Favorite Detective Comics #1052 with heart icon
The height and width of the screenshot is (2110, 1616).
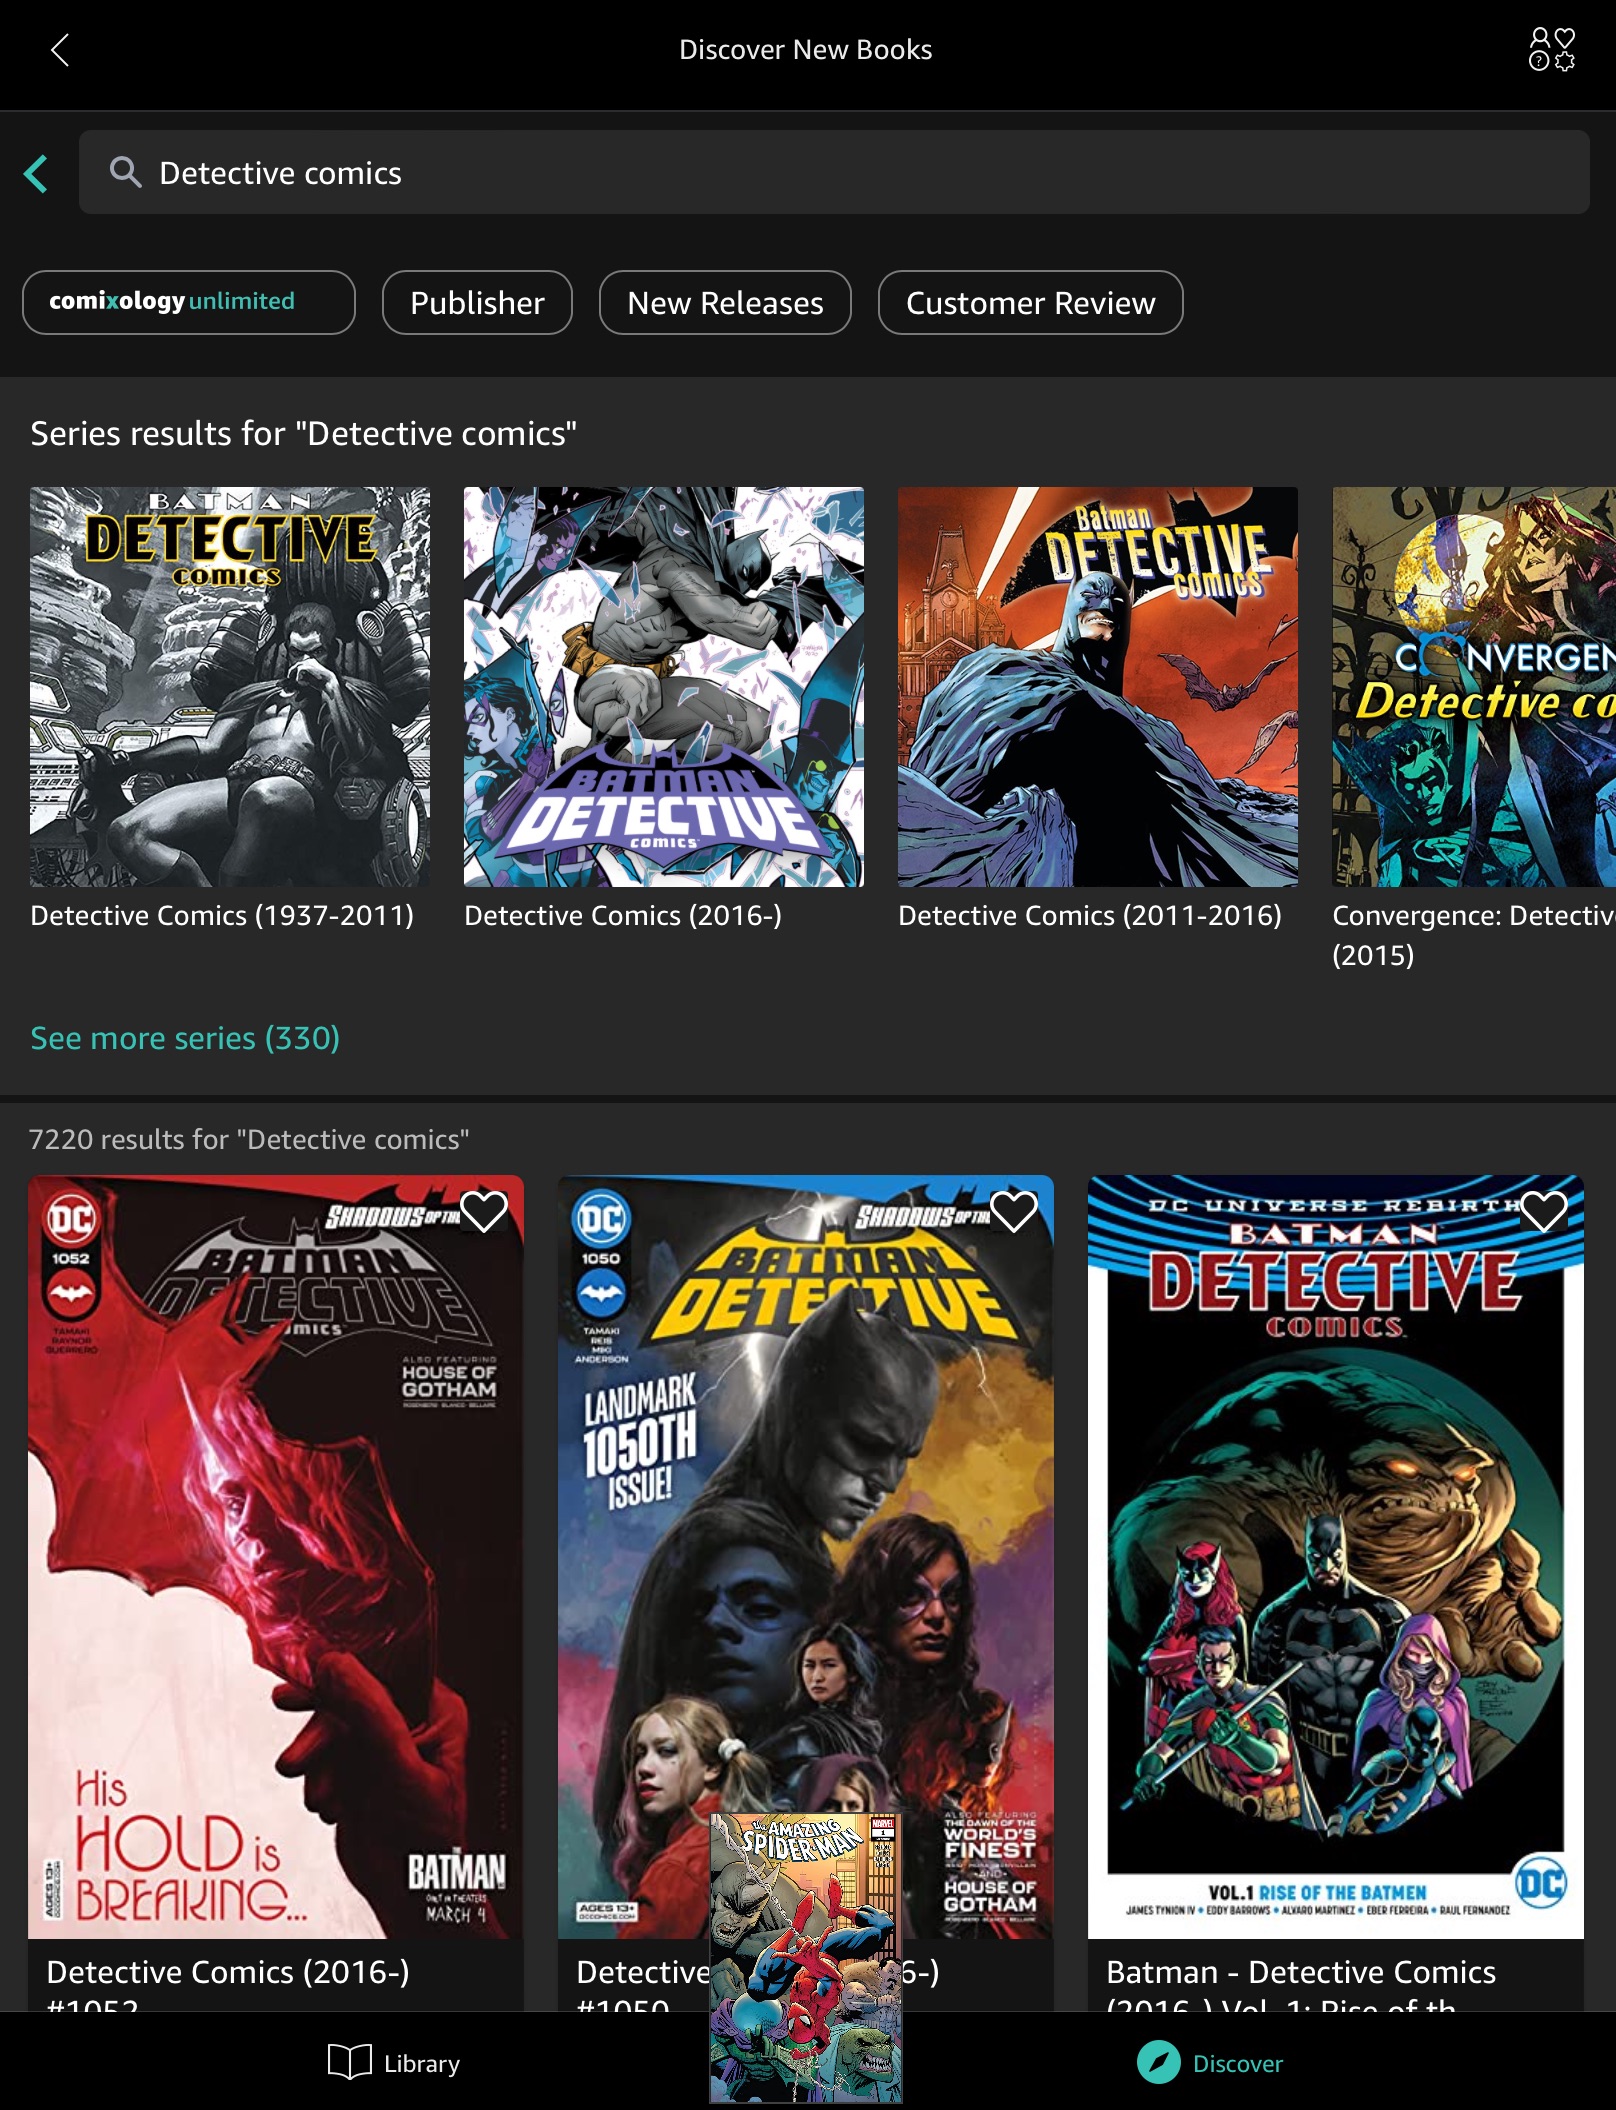(x=484, y=1212)
